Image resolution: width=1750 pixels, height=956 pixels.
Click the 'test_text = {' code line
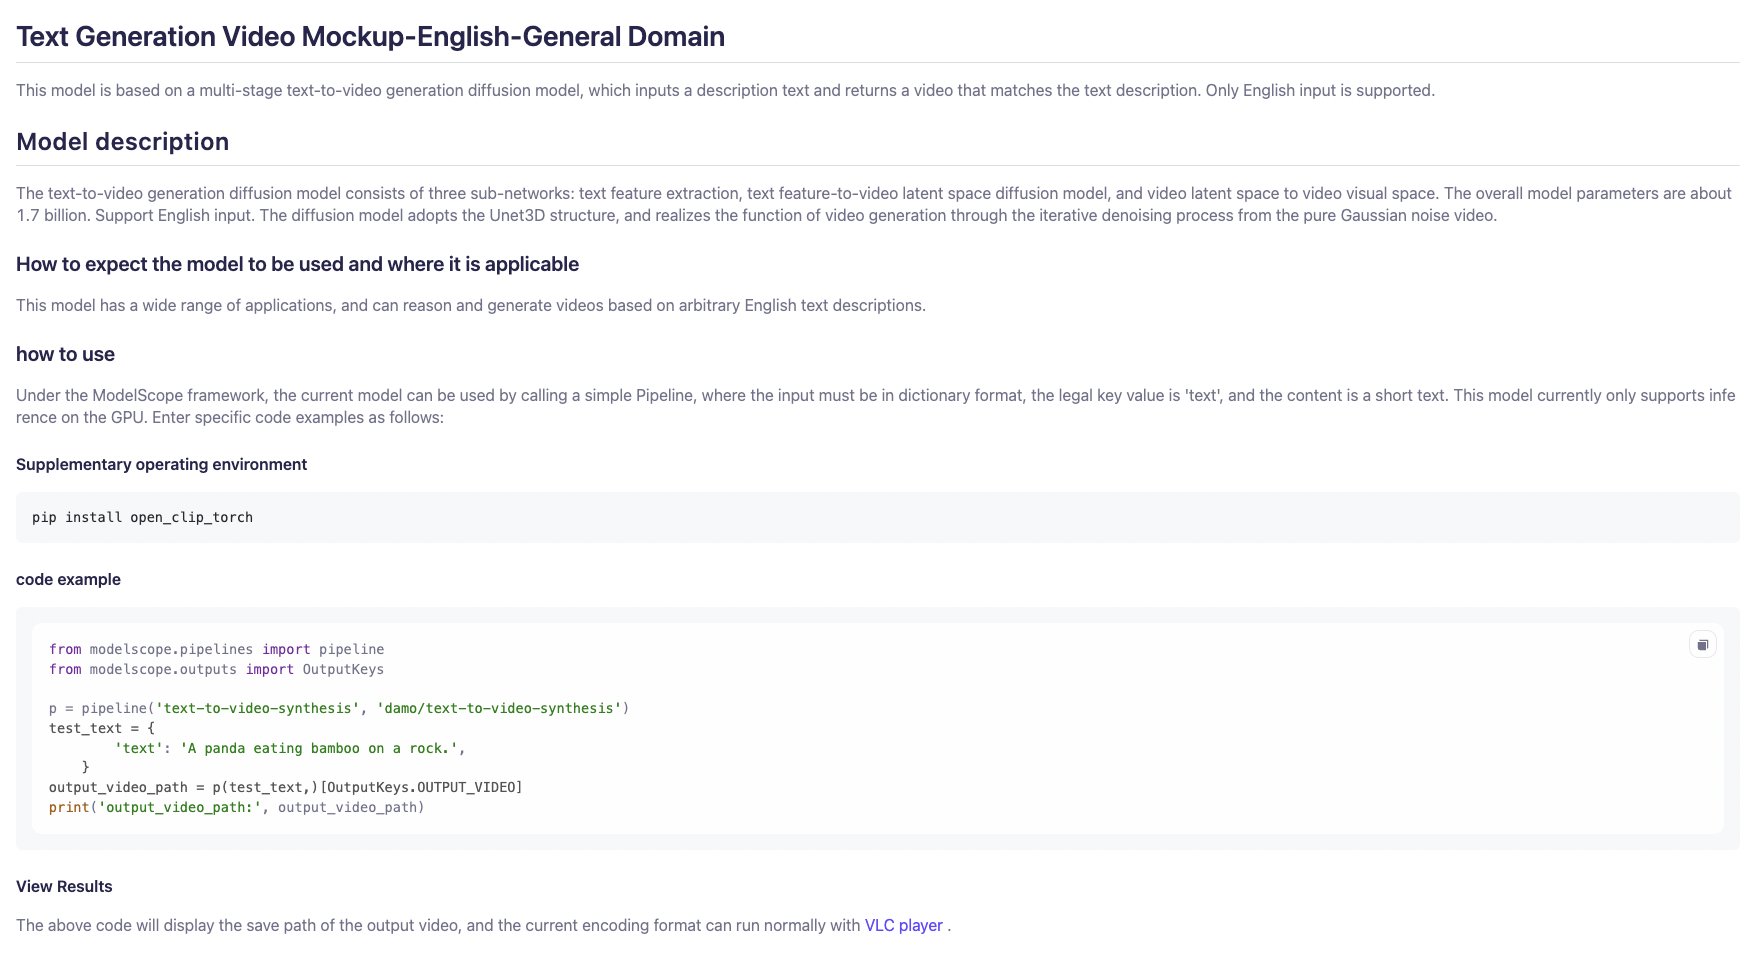(102, 728)
